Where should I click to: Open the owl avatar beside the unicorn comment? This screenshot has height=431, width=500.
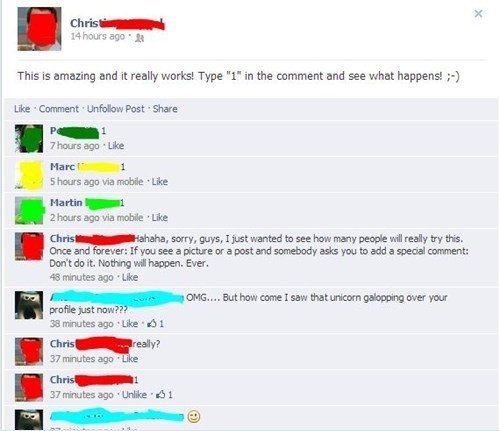coord(29,305)
